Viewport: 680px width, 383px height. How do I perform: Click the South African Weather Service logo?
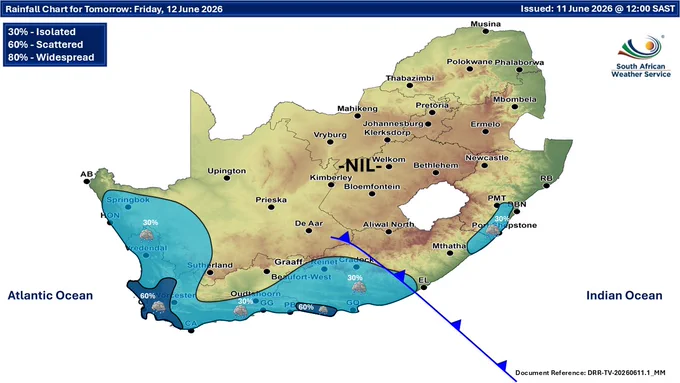pos(641,56)
